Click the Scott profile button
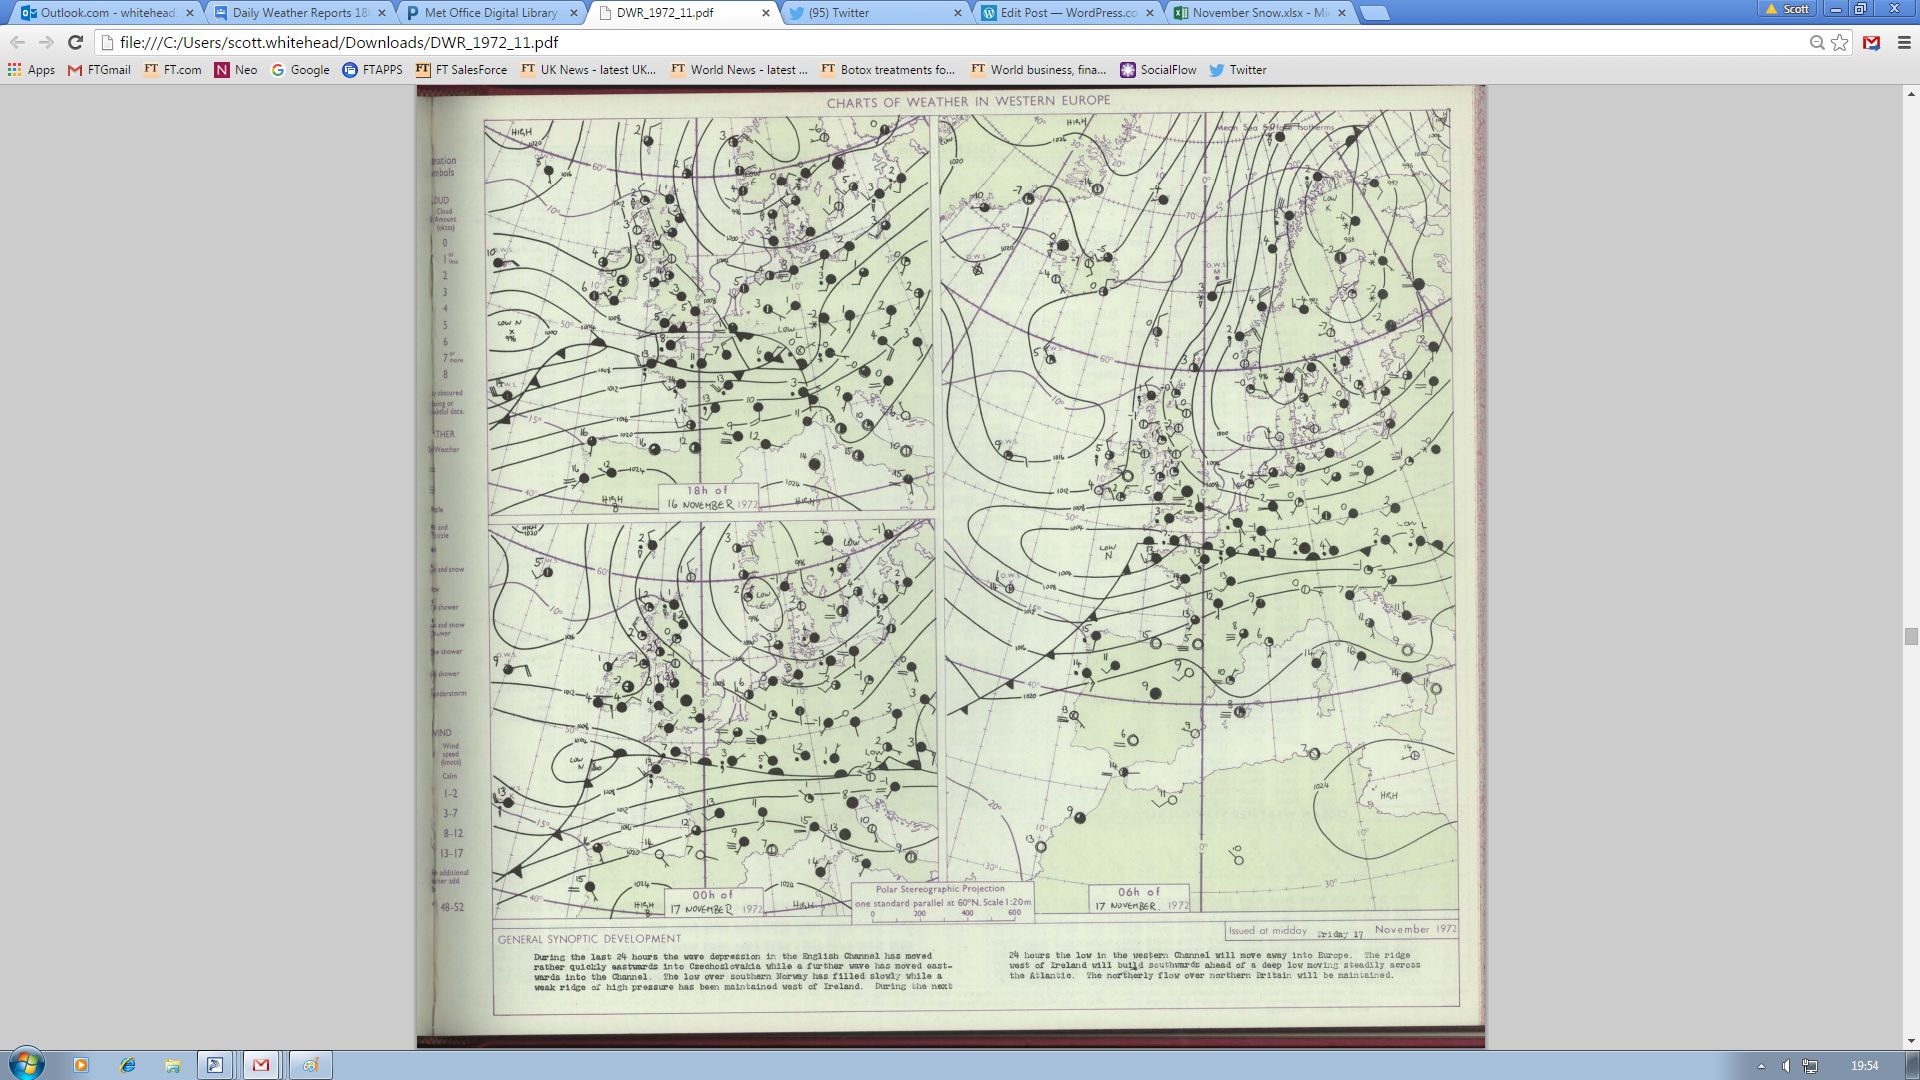Screen dimensions: 1920x1080 click(x=1787, y=9)
